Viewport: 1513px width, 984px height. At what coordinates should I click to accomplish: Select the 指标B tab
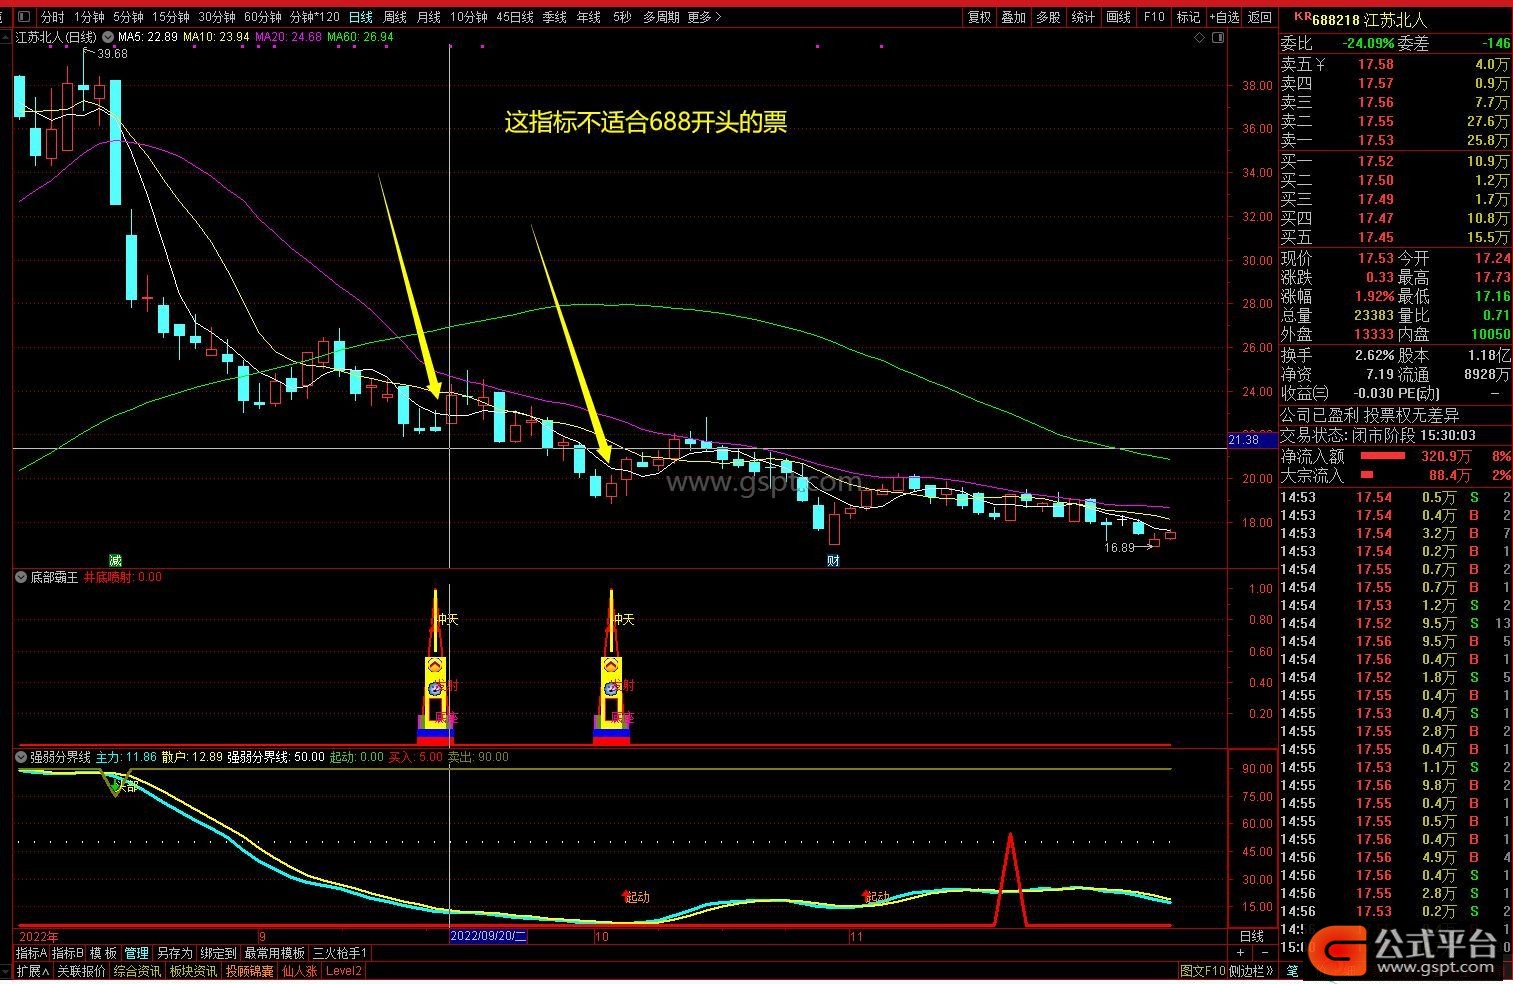pos(68,953)
